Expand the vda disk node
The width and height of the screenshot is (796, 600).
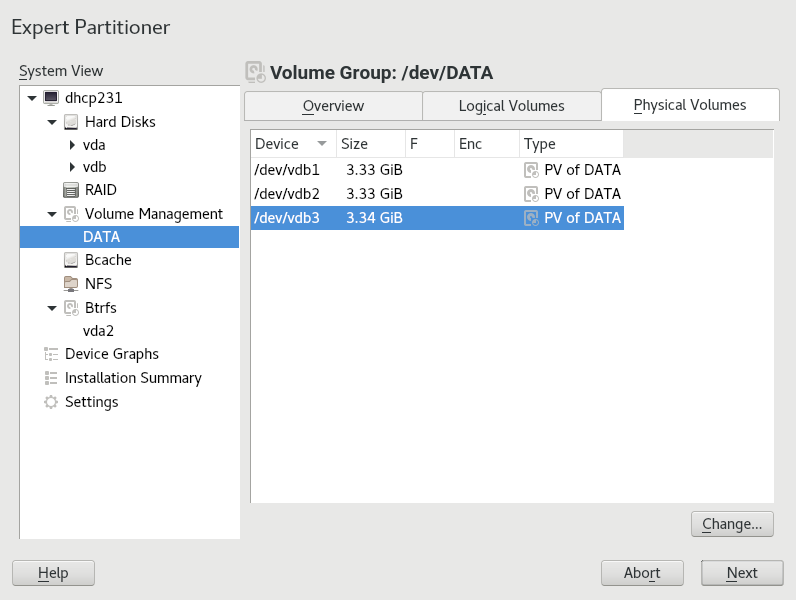tap(72, 145)
